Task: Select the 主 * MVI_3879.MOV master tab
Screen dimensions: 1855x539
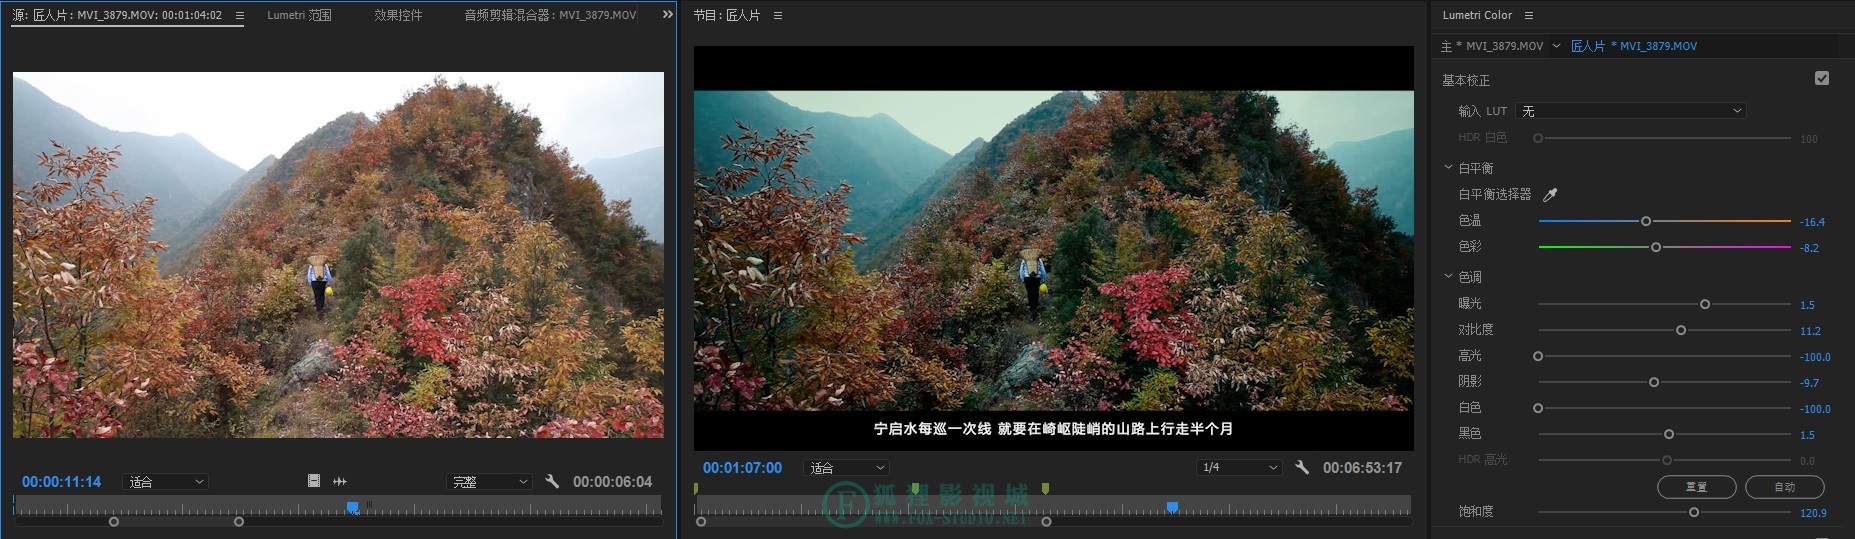Action: (1492, 46)
